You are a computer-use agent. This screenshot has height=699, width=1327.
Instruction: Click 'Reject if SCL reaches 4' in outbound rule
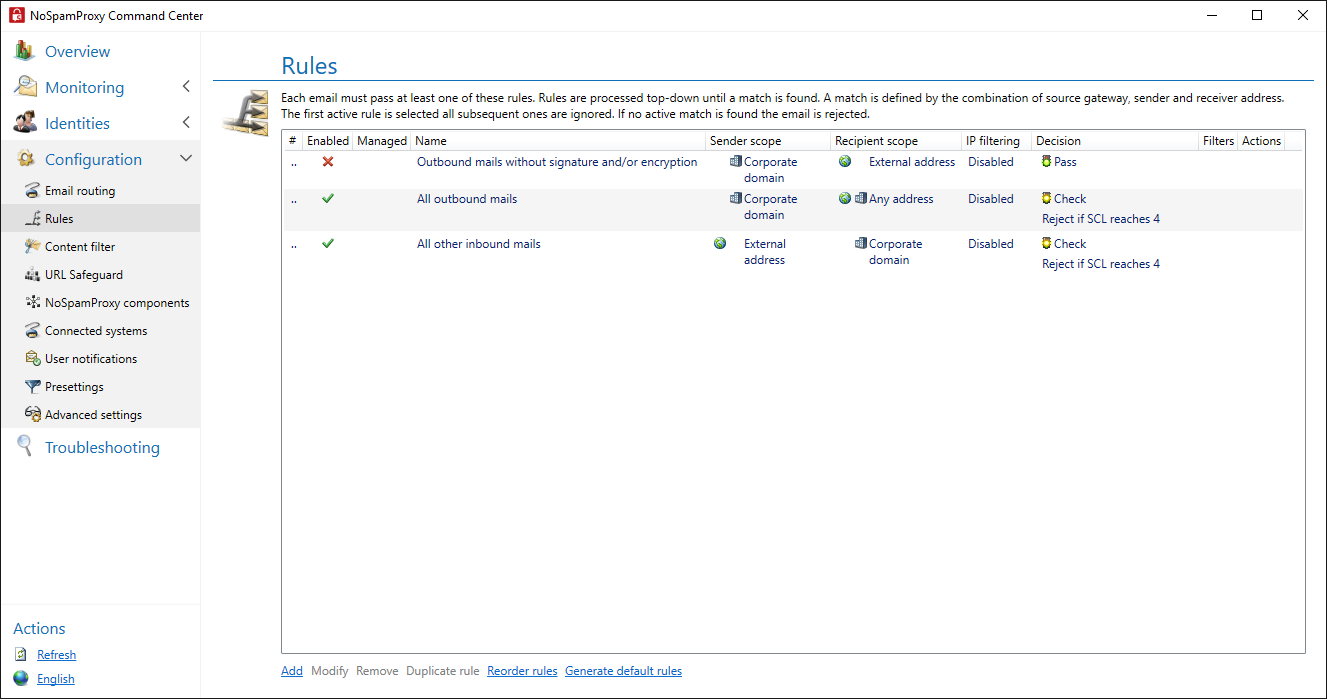[x=1101, y=219]
